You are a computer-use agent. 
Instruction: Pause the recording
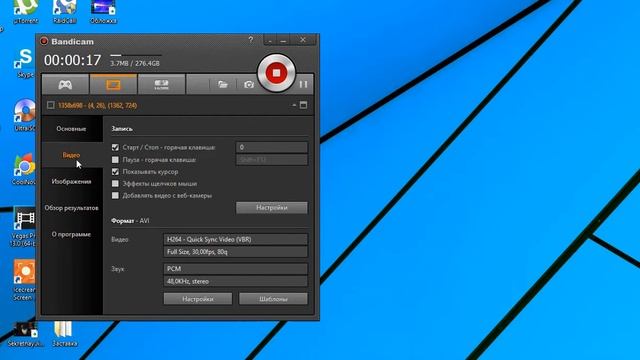[x=303, y=84]
